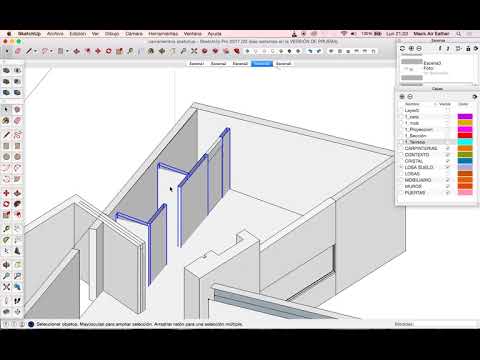Viewport: 480px width, 360px height.
Task: Toggle visibility of CRISTAL layer
Action: click(x=447, y=161)
